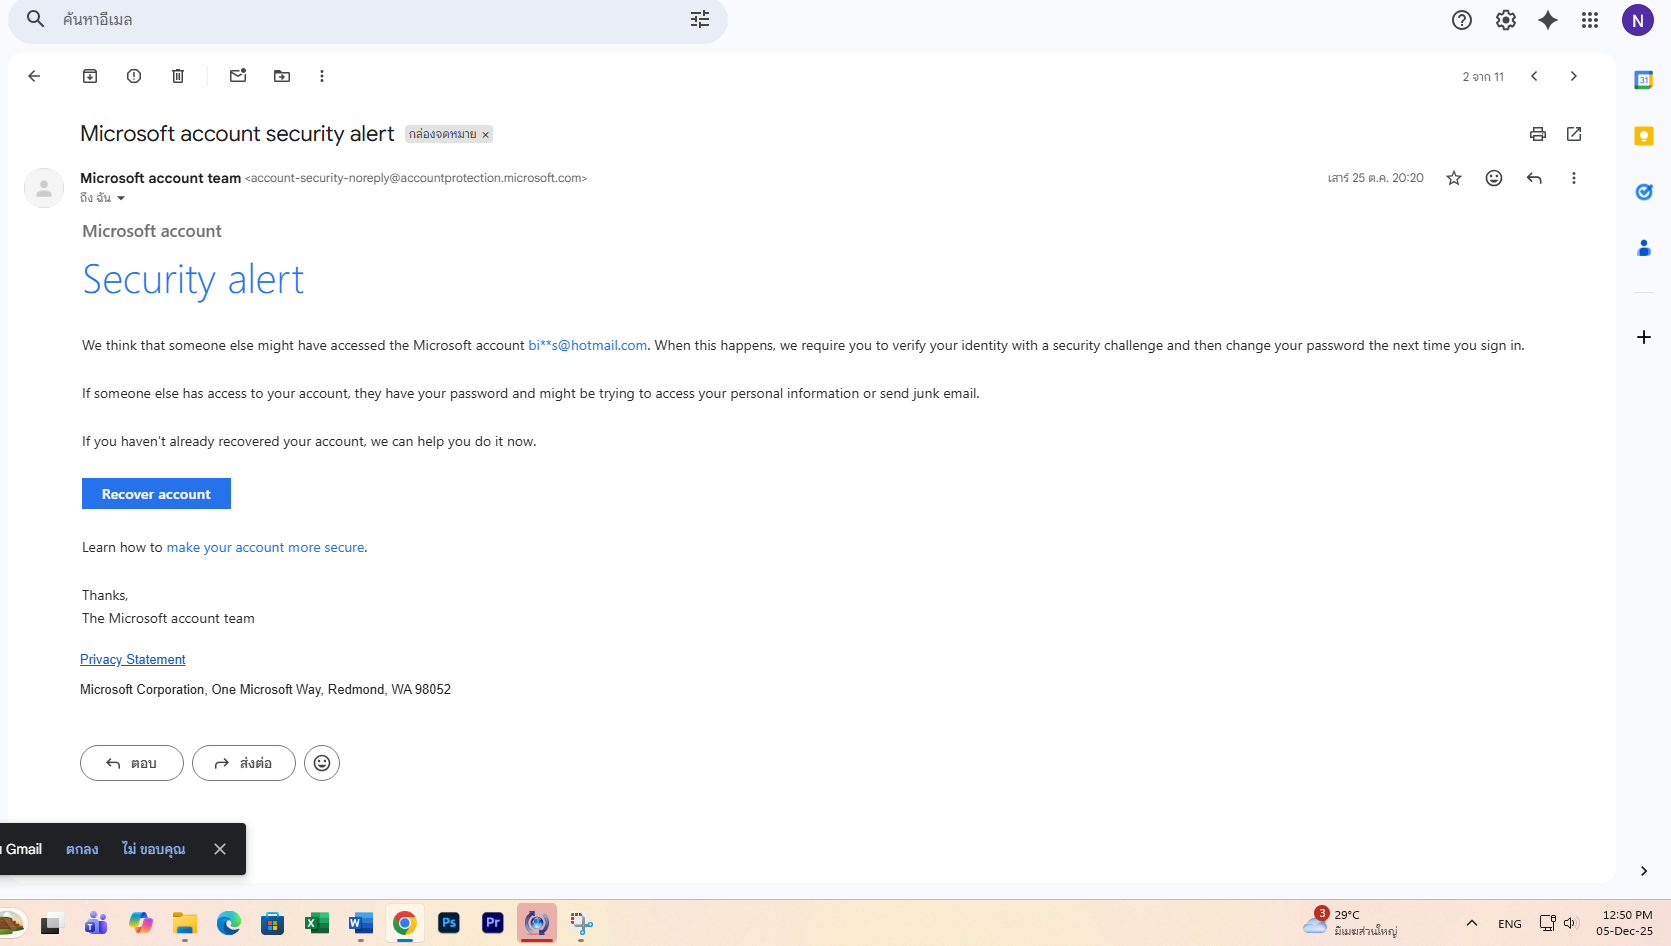The width and height of the screenshot is (1671, 946).
Task: Open the message's three-dot more menu
Action: 1574,178
